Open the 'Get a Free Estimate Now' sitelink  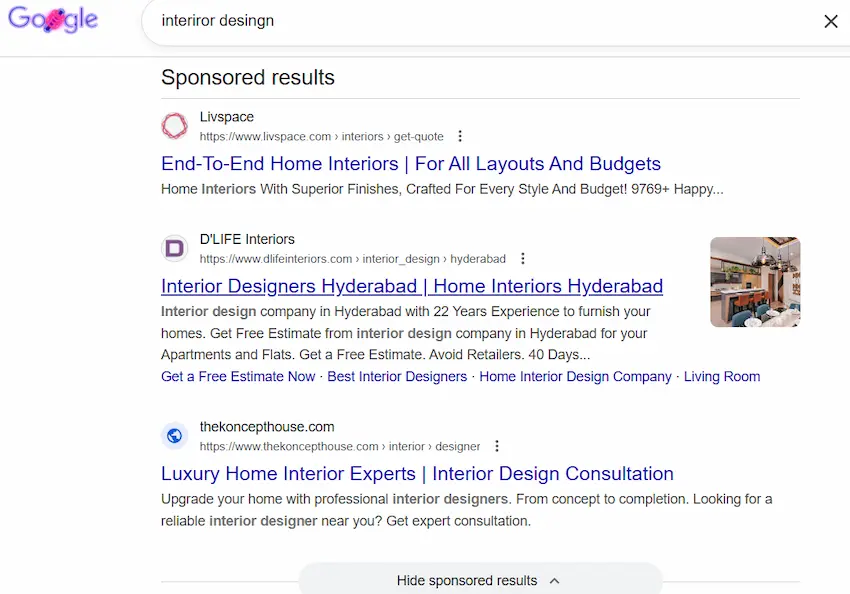[x=238, y=377]
